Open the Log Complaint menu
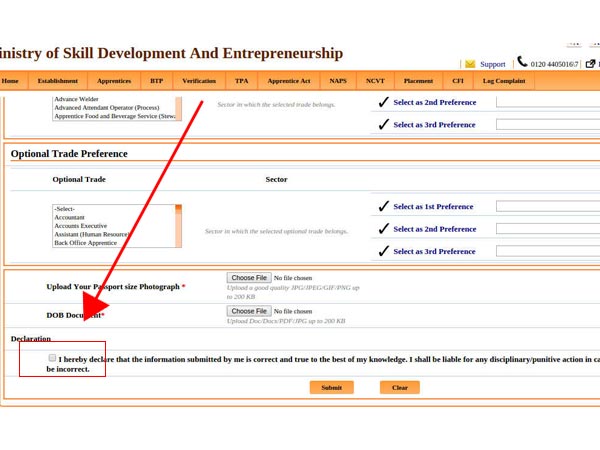Screen dimensions: 600x450 pyautogui.click(x=504, y=81)
